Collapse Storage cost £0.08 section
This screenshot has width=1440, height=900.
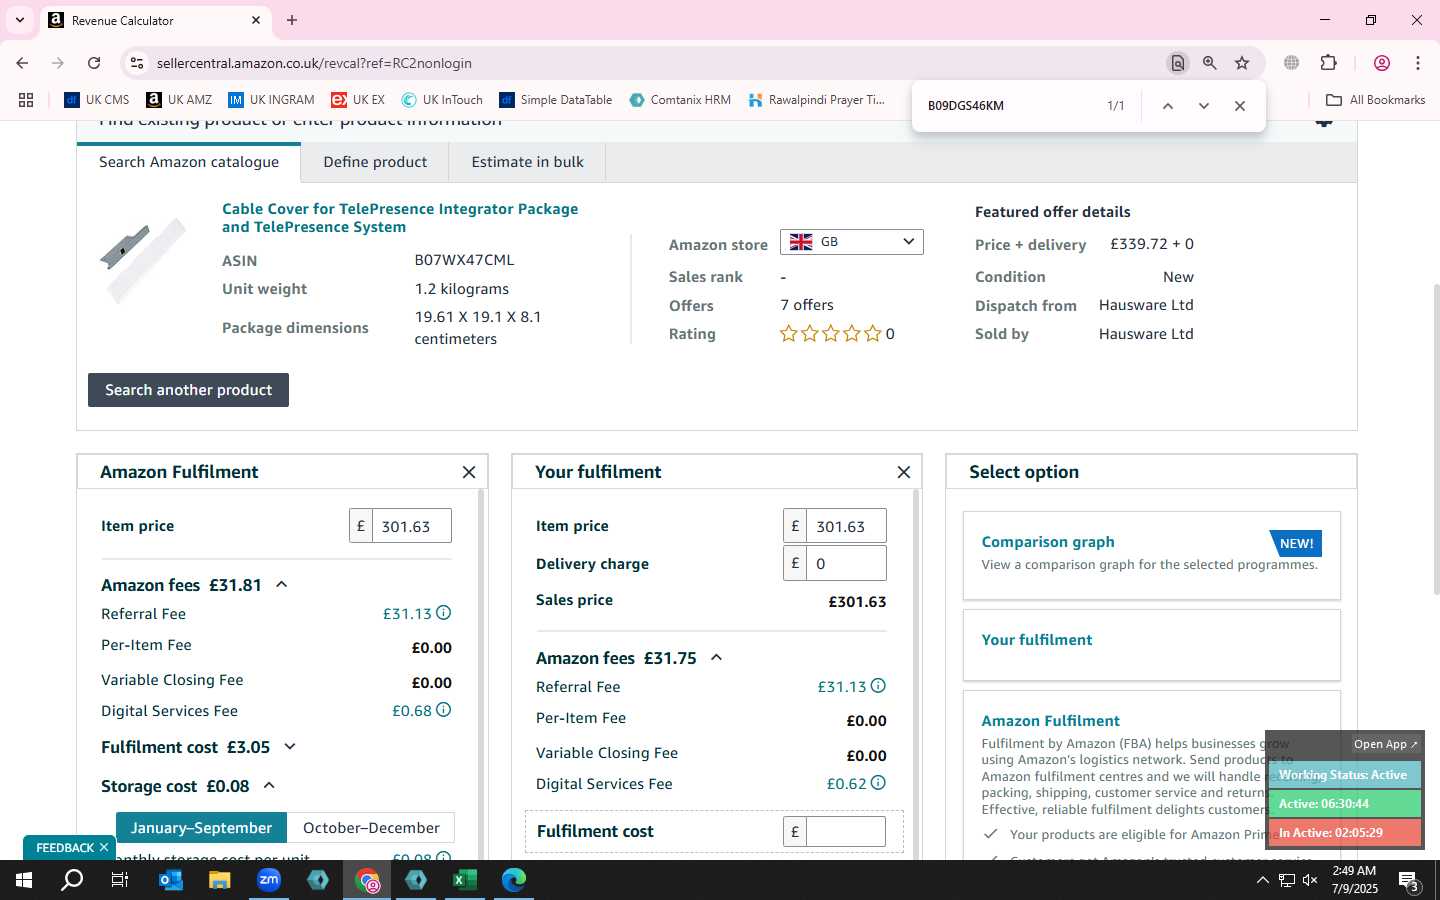[x=269, y=786]
